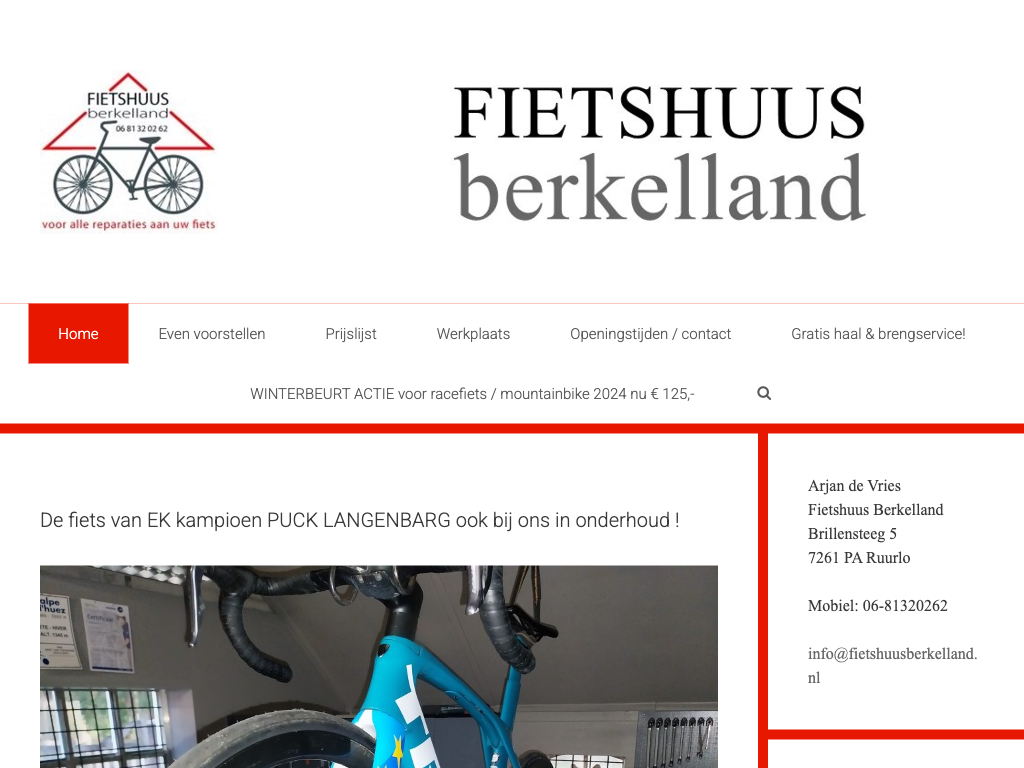Select the Werkplaats menu item
Viewport: 1024px width, 768px height.
coord(473,334)
